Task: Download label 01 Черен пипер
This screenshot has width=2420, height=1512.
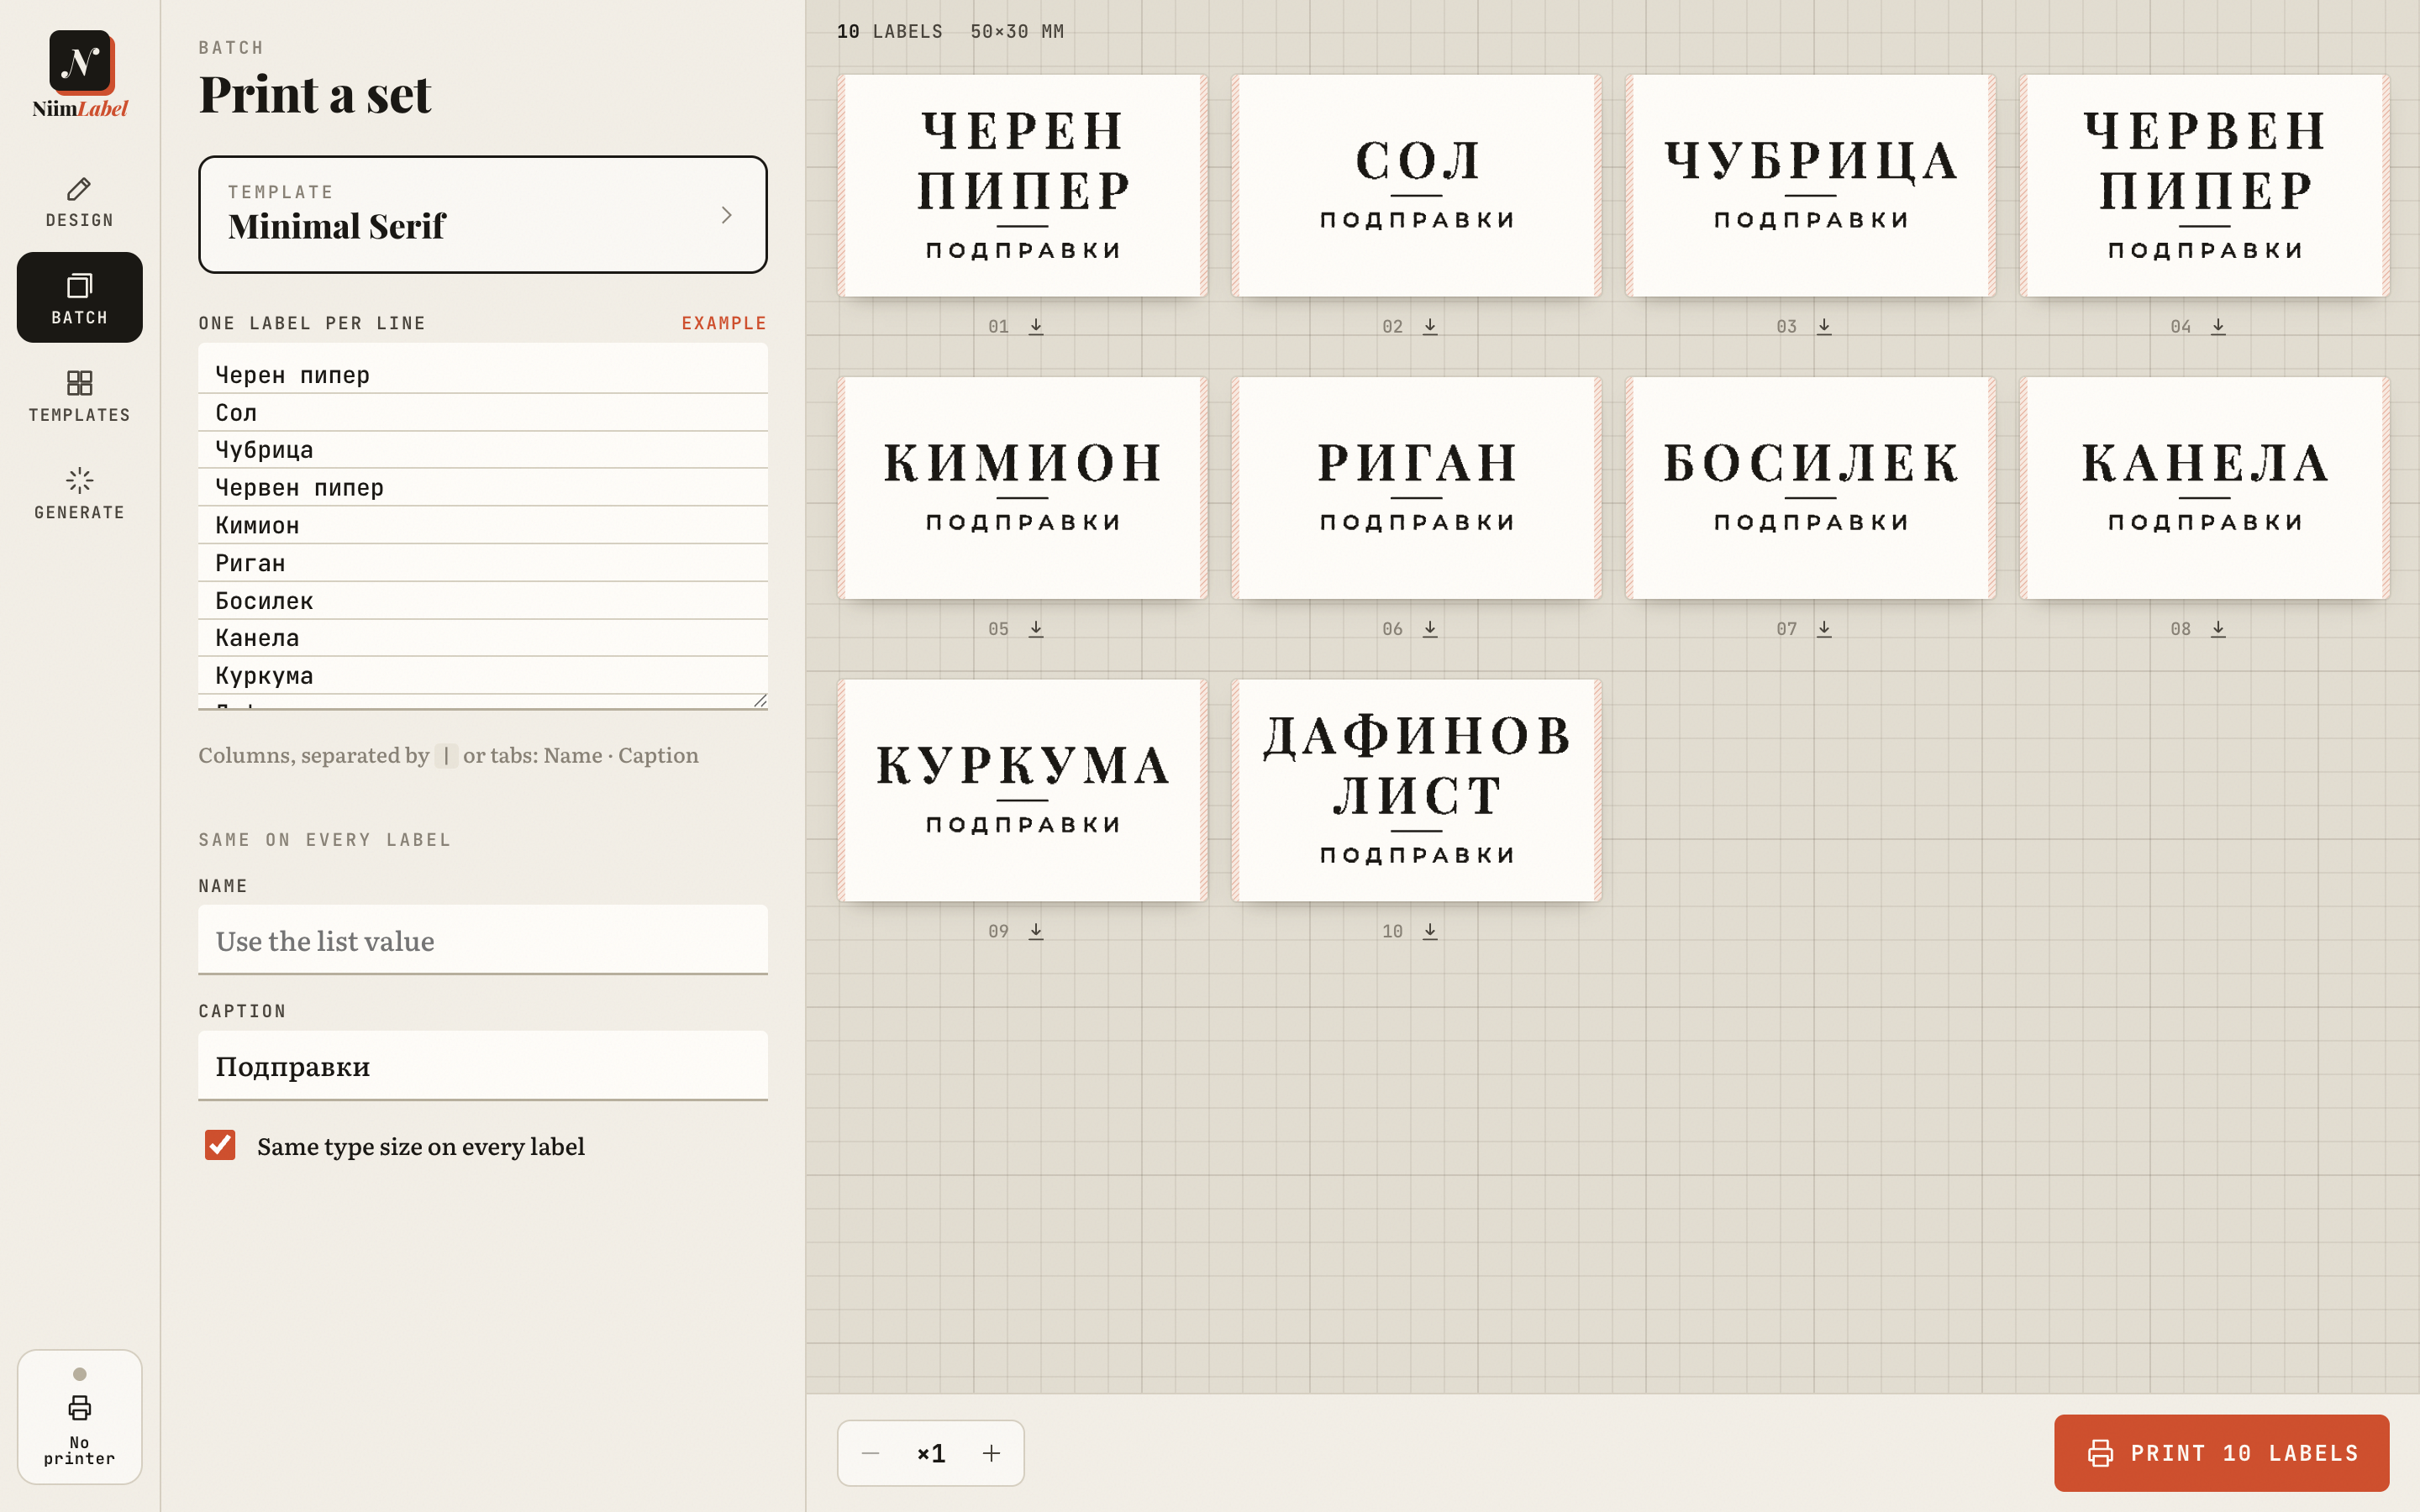Action: tap(1036, 326)
